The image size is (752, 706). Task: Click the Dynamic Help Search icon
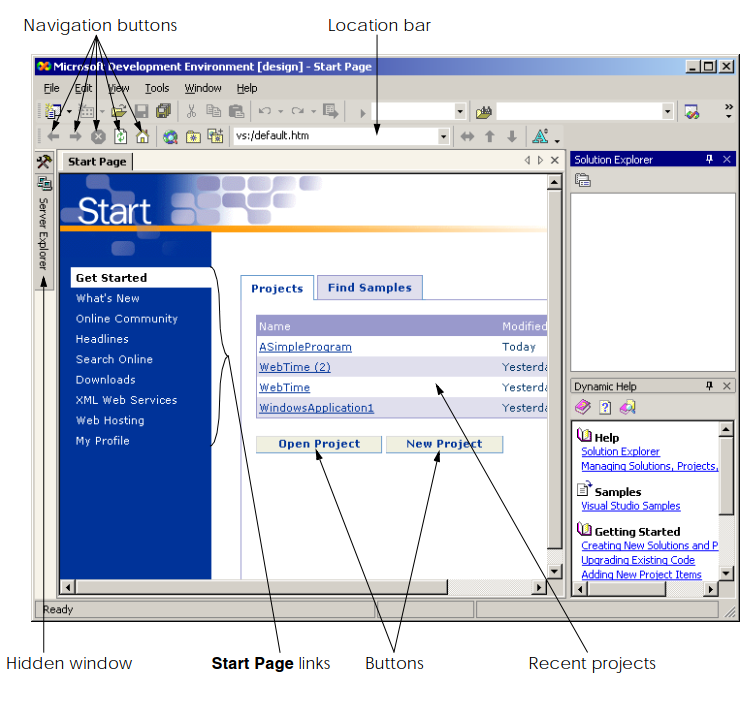(627, 407)
